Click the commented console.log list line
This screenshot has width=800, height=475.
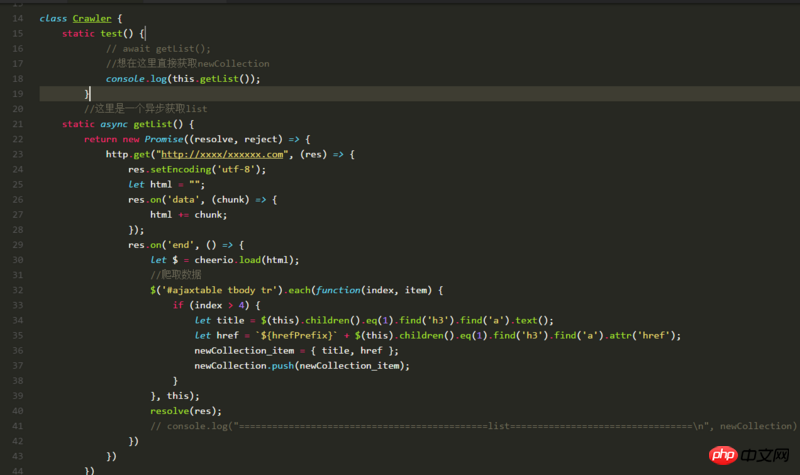click(x=473, y=426)
